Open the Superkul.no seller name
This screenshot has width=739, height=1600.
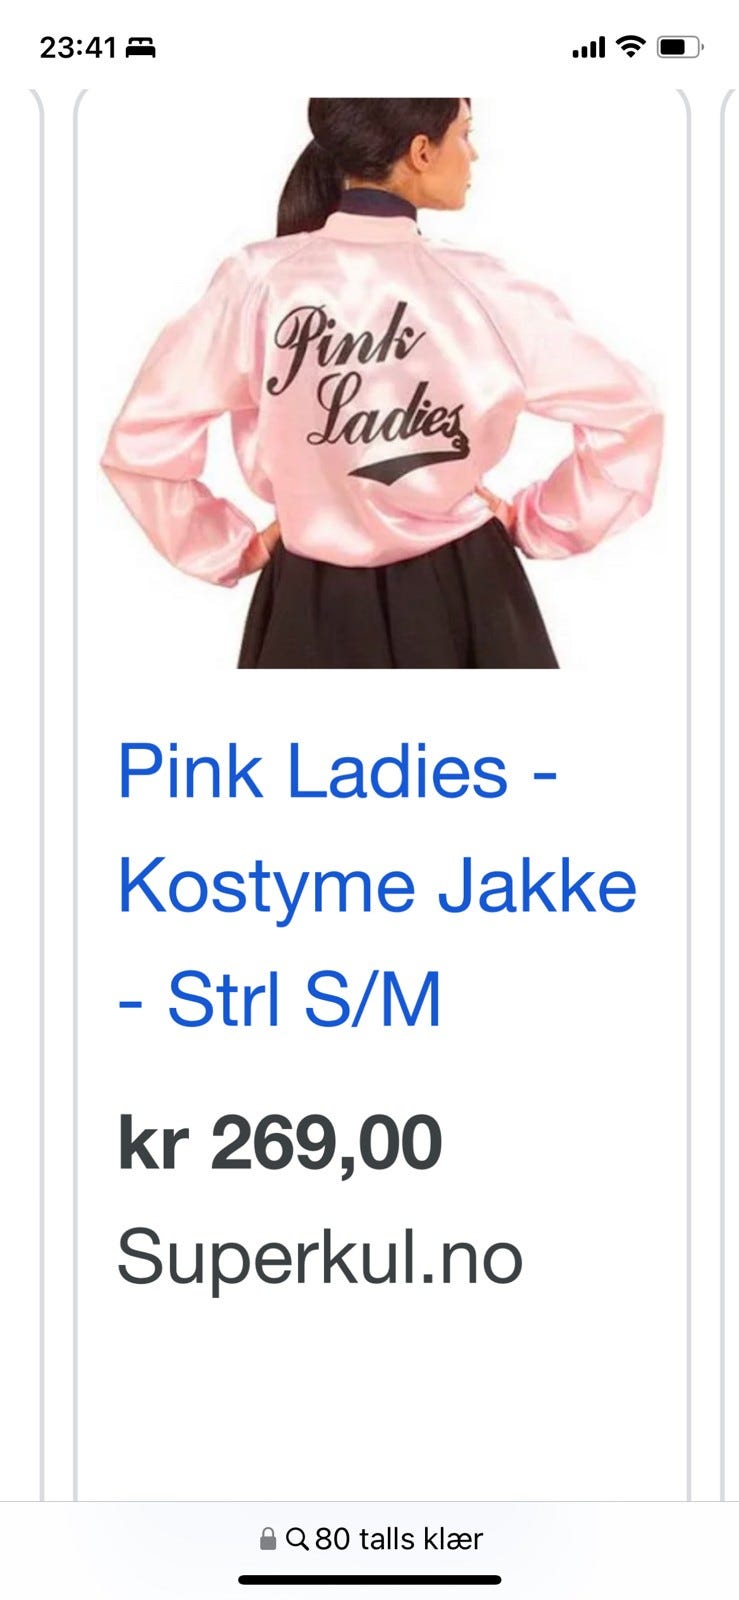pos(320,1257)
